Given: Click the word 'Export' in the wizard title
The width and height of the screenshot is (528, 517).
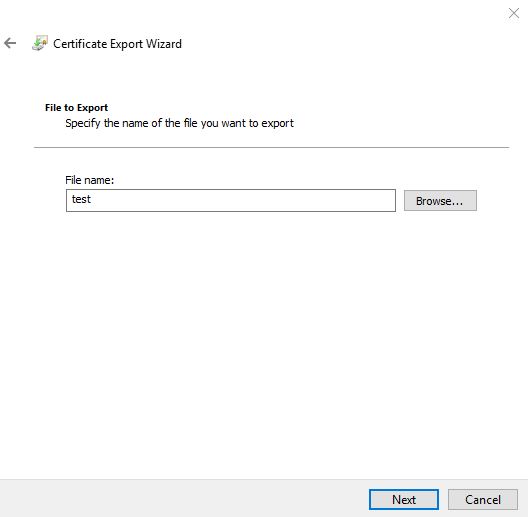Looking at the screenshot, I should [x=126, y=44].
